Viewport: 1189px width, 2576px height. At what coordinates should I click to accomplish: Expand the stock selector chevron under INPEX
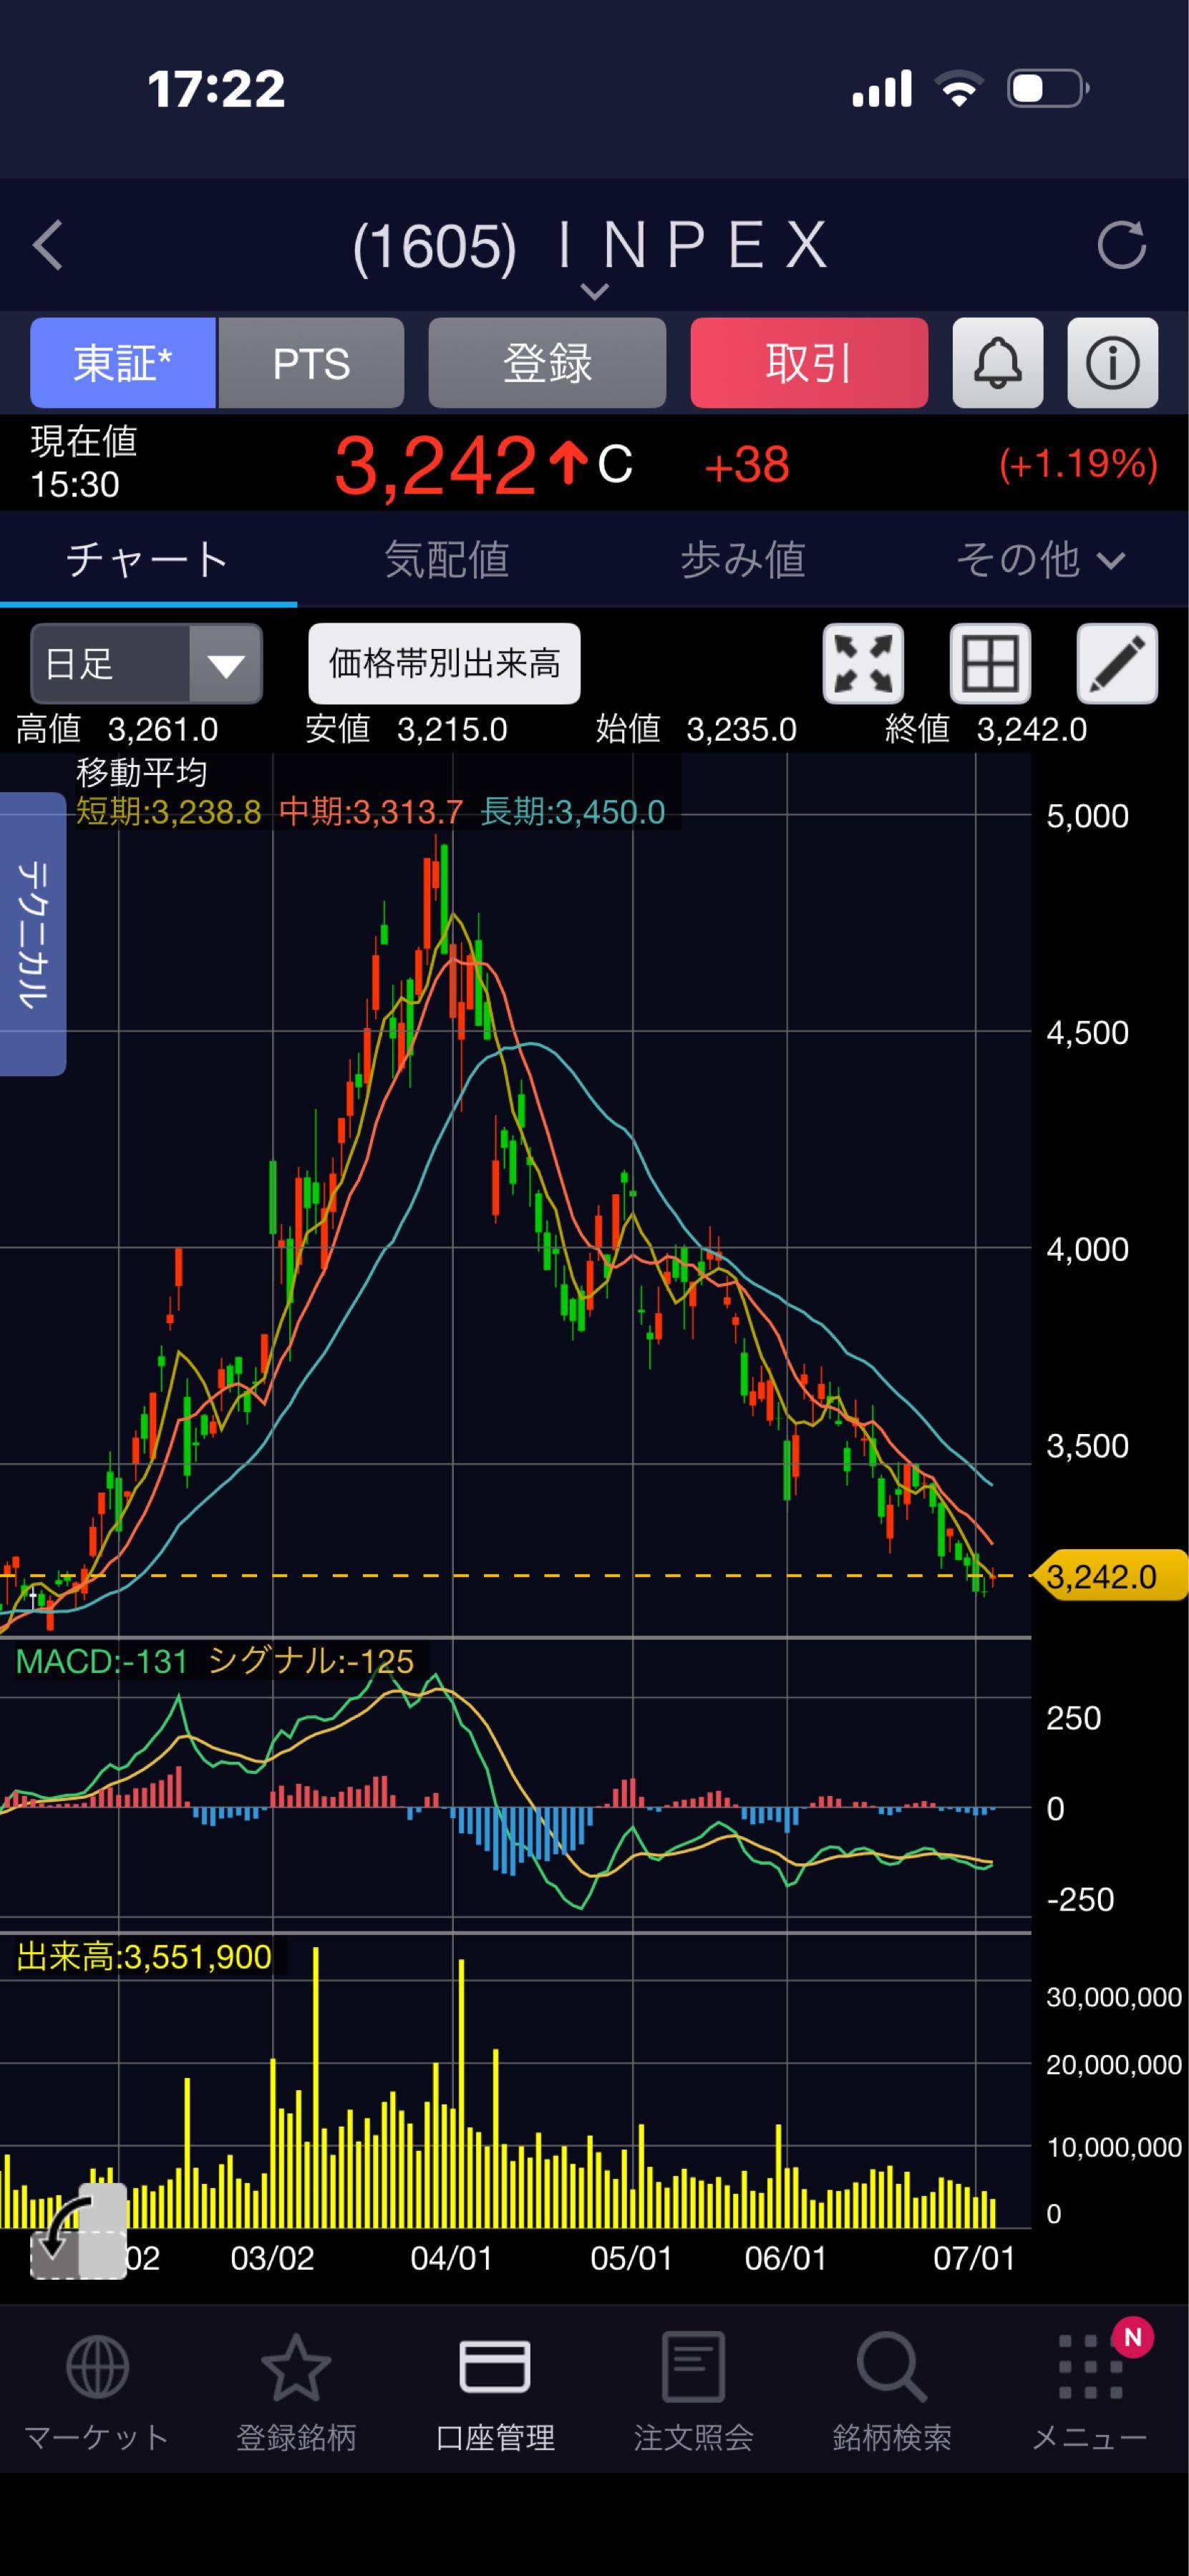tap(594, 292)
